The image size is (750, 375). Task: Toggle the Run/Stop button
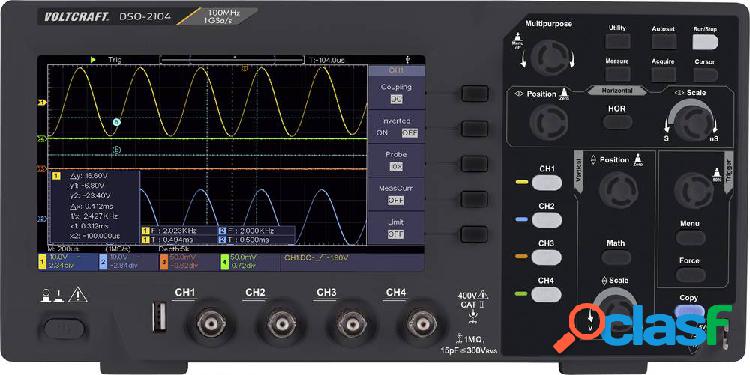pos(705,42)
